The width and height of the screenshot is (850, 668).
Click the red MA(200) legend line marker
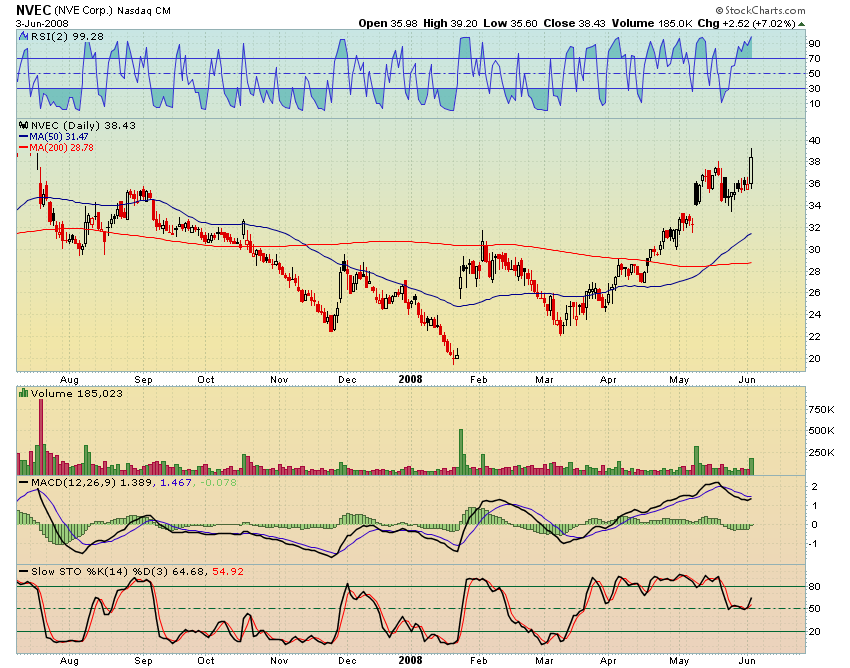click(x=23, y=147)
